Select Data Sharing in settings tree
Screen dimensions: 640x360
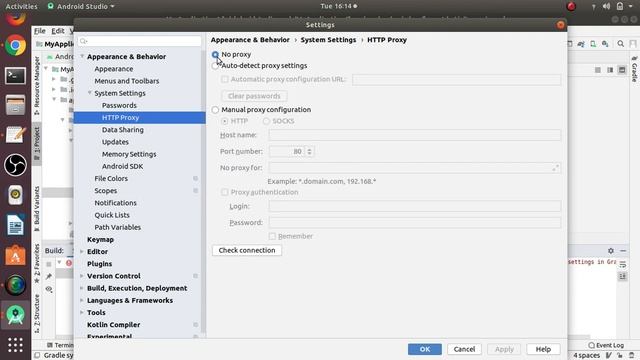click(x=122, y=130)
